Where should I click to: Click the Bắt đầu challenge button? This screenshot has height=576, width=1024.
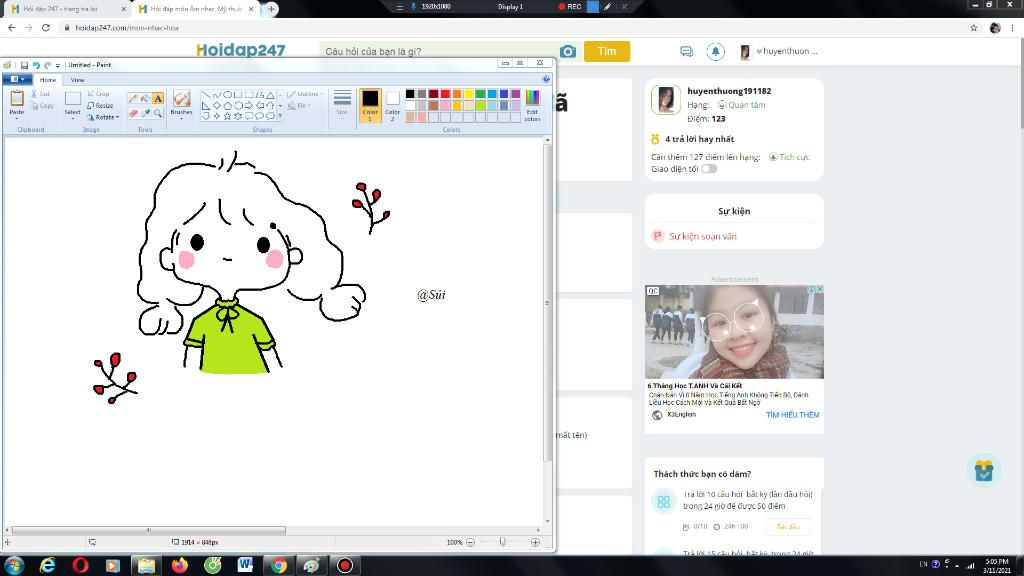click(788, 526)
